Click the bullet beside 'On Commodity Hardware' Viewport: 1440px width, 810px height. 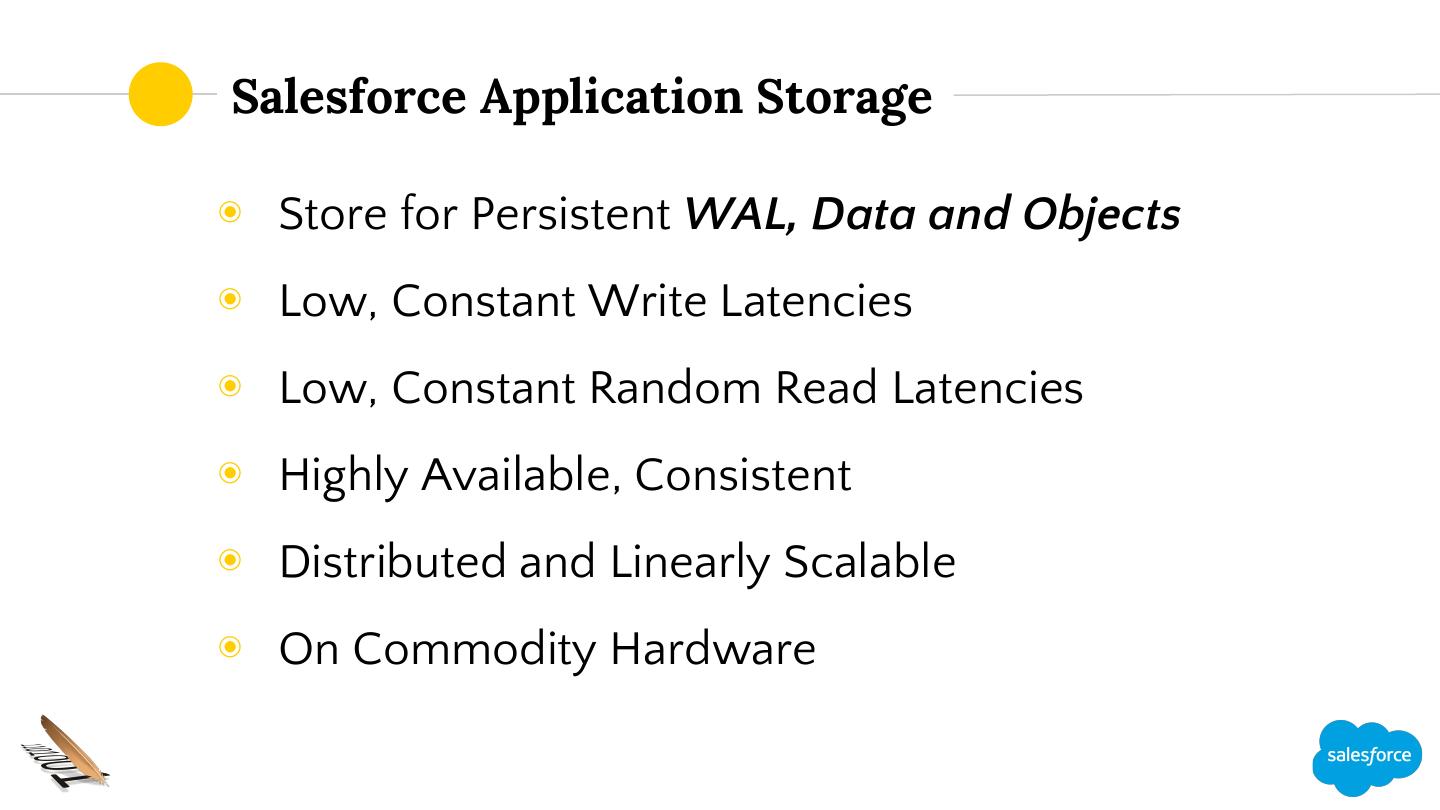point(231,647)
